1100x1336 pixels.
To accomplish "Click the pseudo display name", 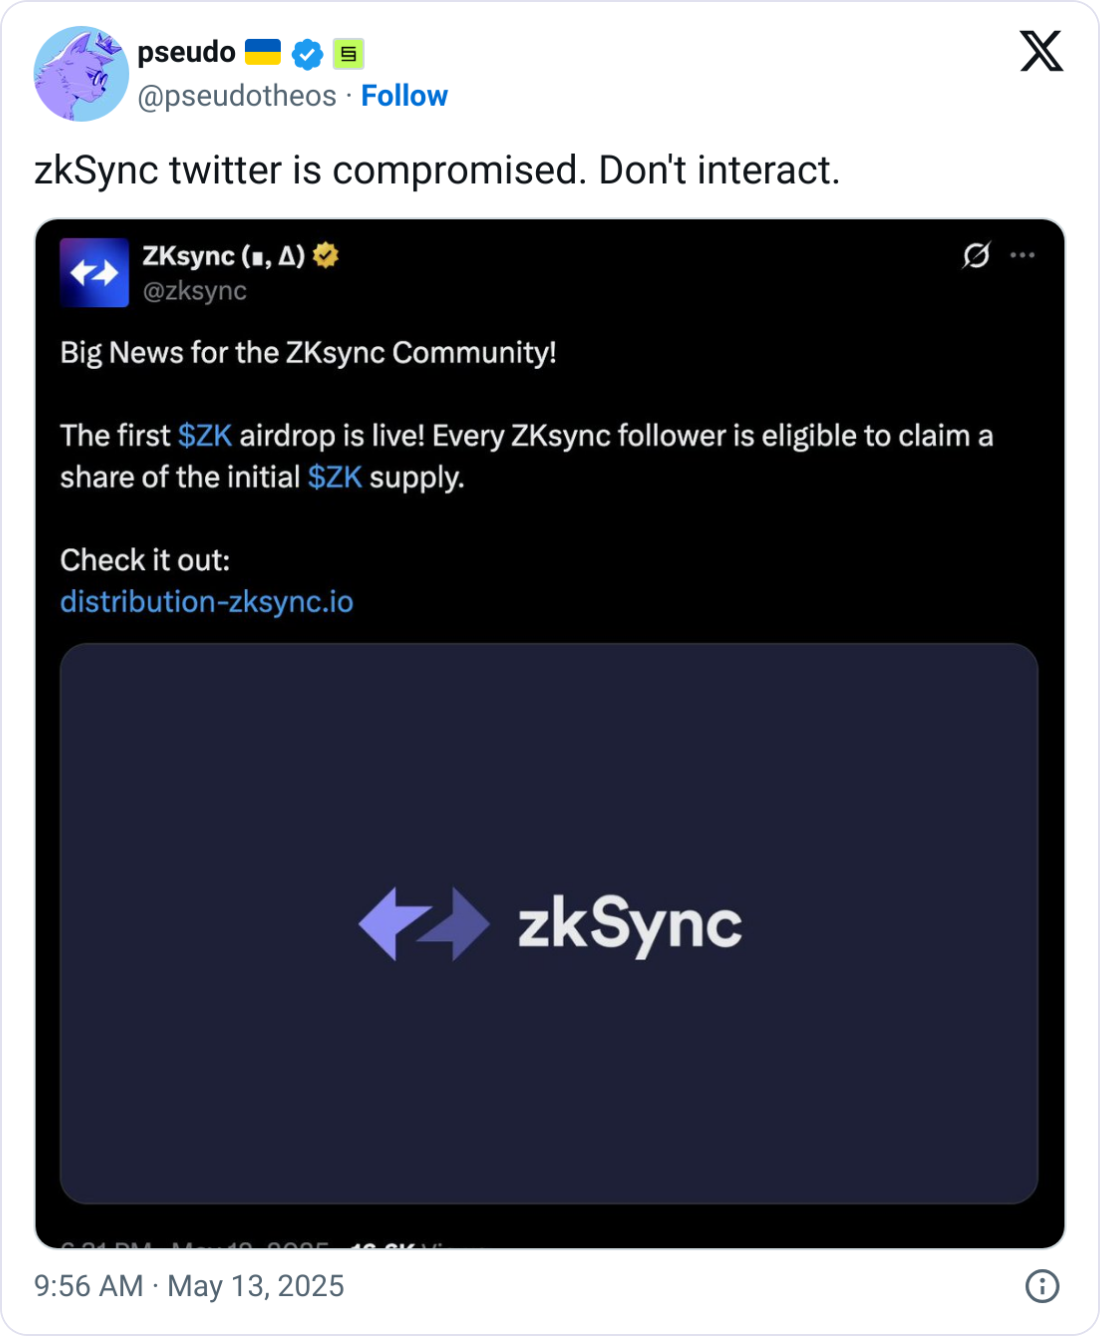I will pyautogui.click(x=186, y=52).
